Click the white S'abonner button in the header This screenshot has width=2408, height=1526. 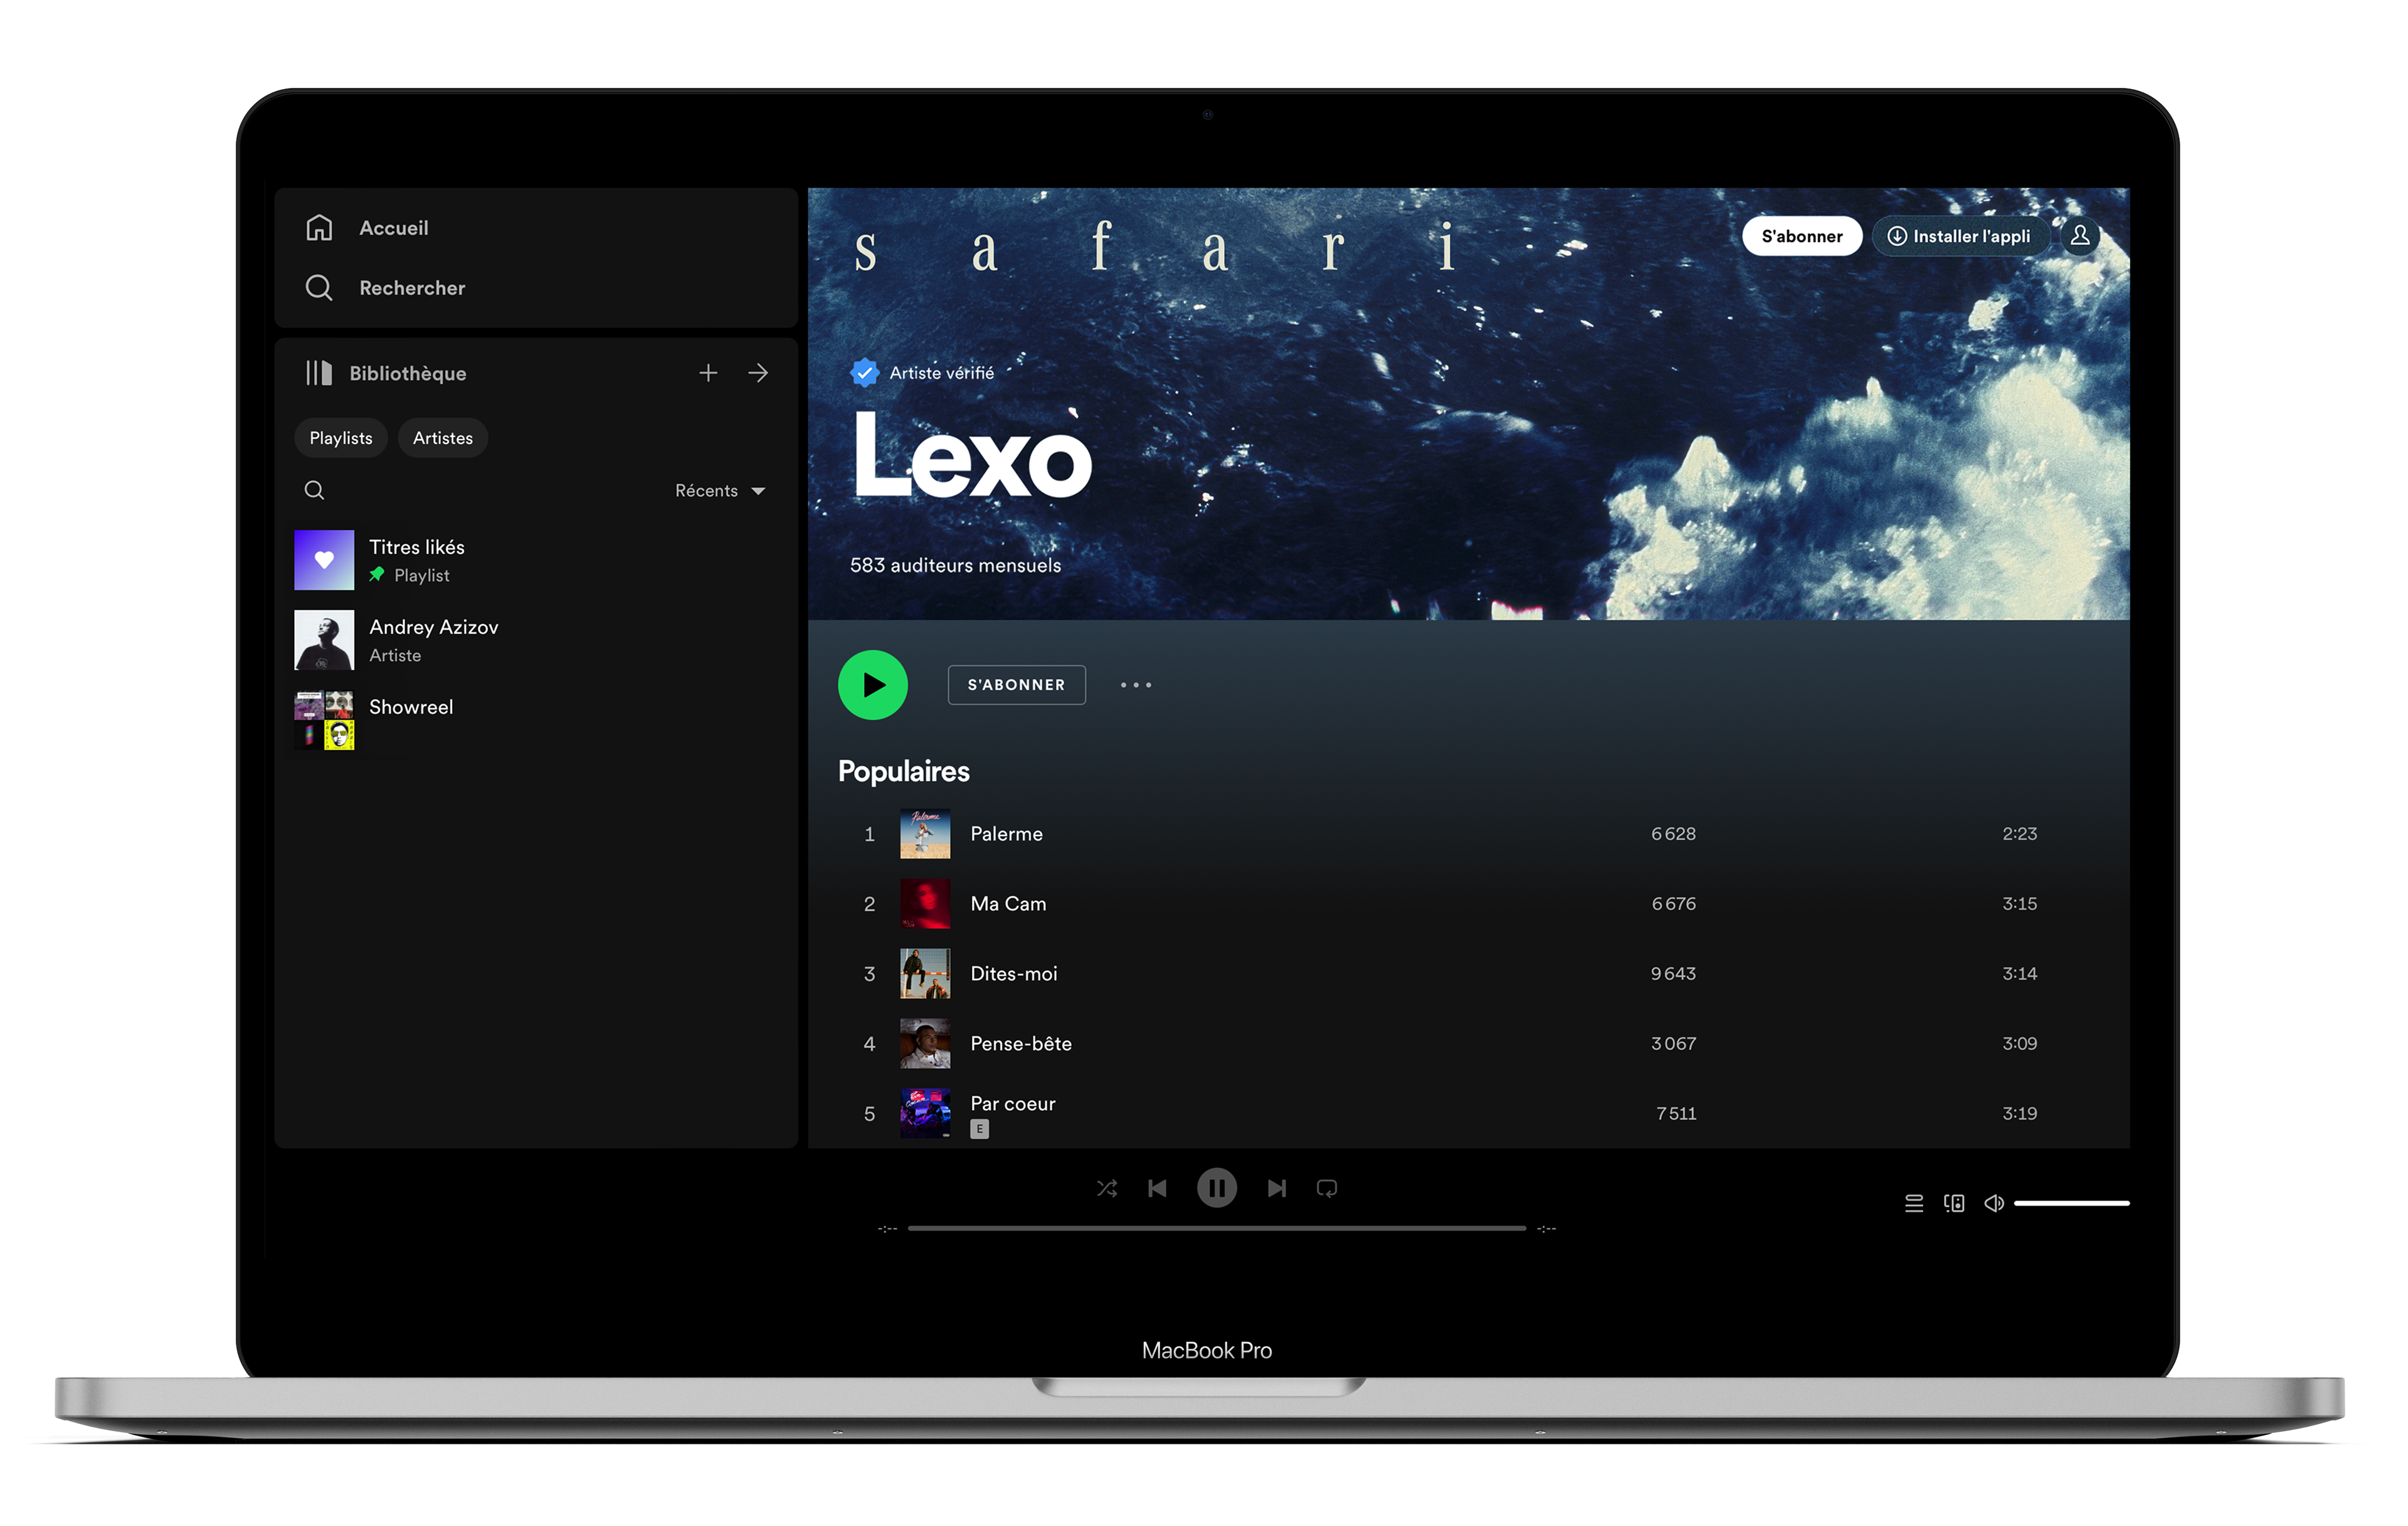click(1802, 236)
